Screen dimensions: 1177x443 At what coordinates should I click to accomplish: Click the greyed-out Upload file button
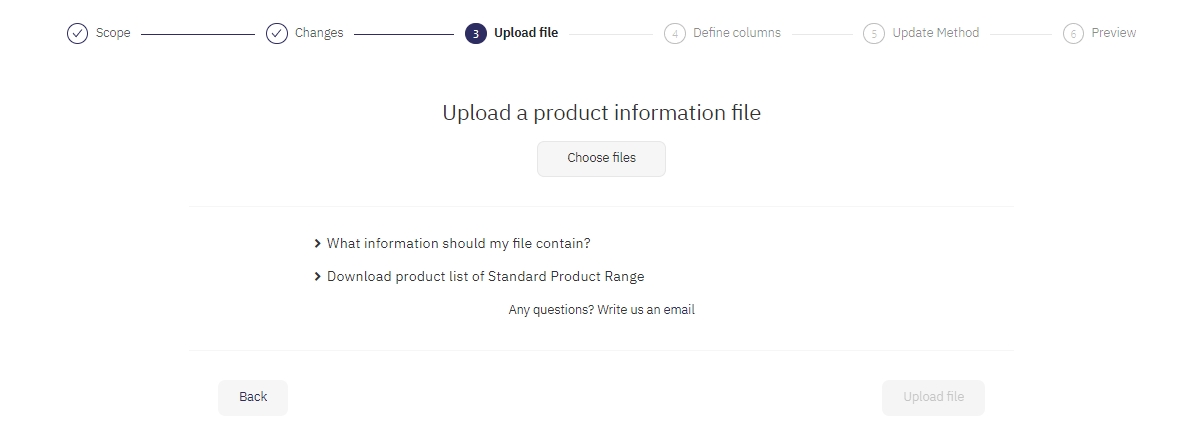[x=933, y=397]
